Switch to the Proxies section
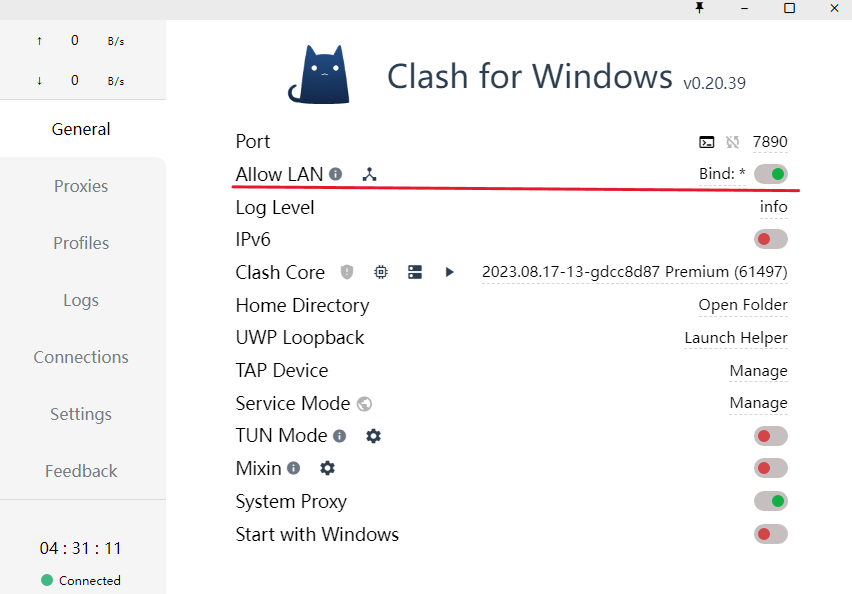Viewport: 852px width, 594px height. 81,186
